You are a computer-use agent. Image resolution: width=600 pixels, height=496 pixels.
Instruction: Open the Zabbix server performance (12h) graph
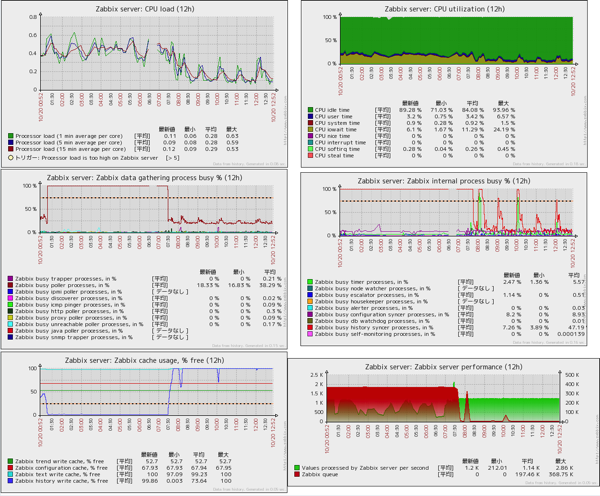tap(444, 425)
